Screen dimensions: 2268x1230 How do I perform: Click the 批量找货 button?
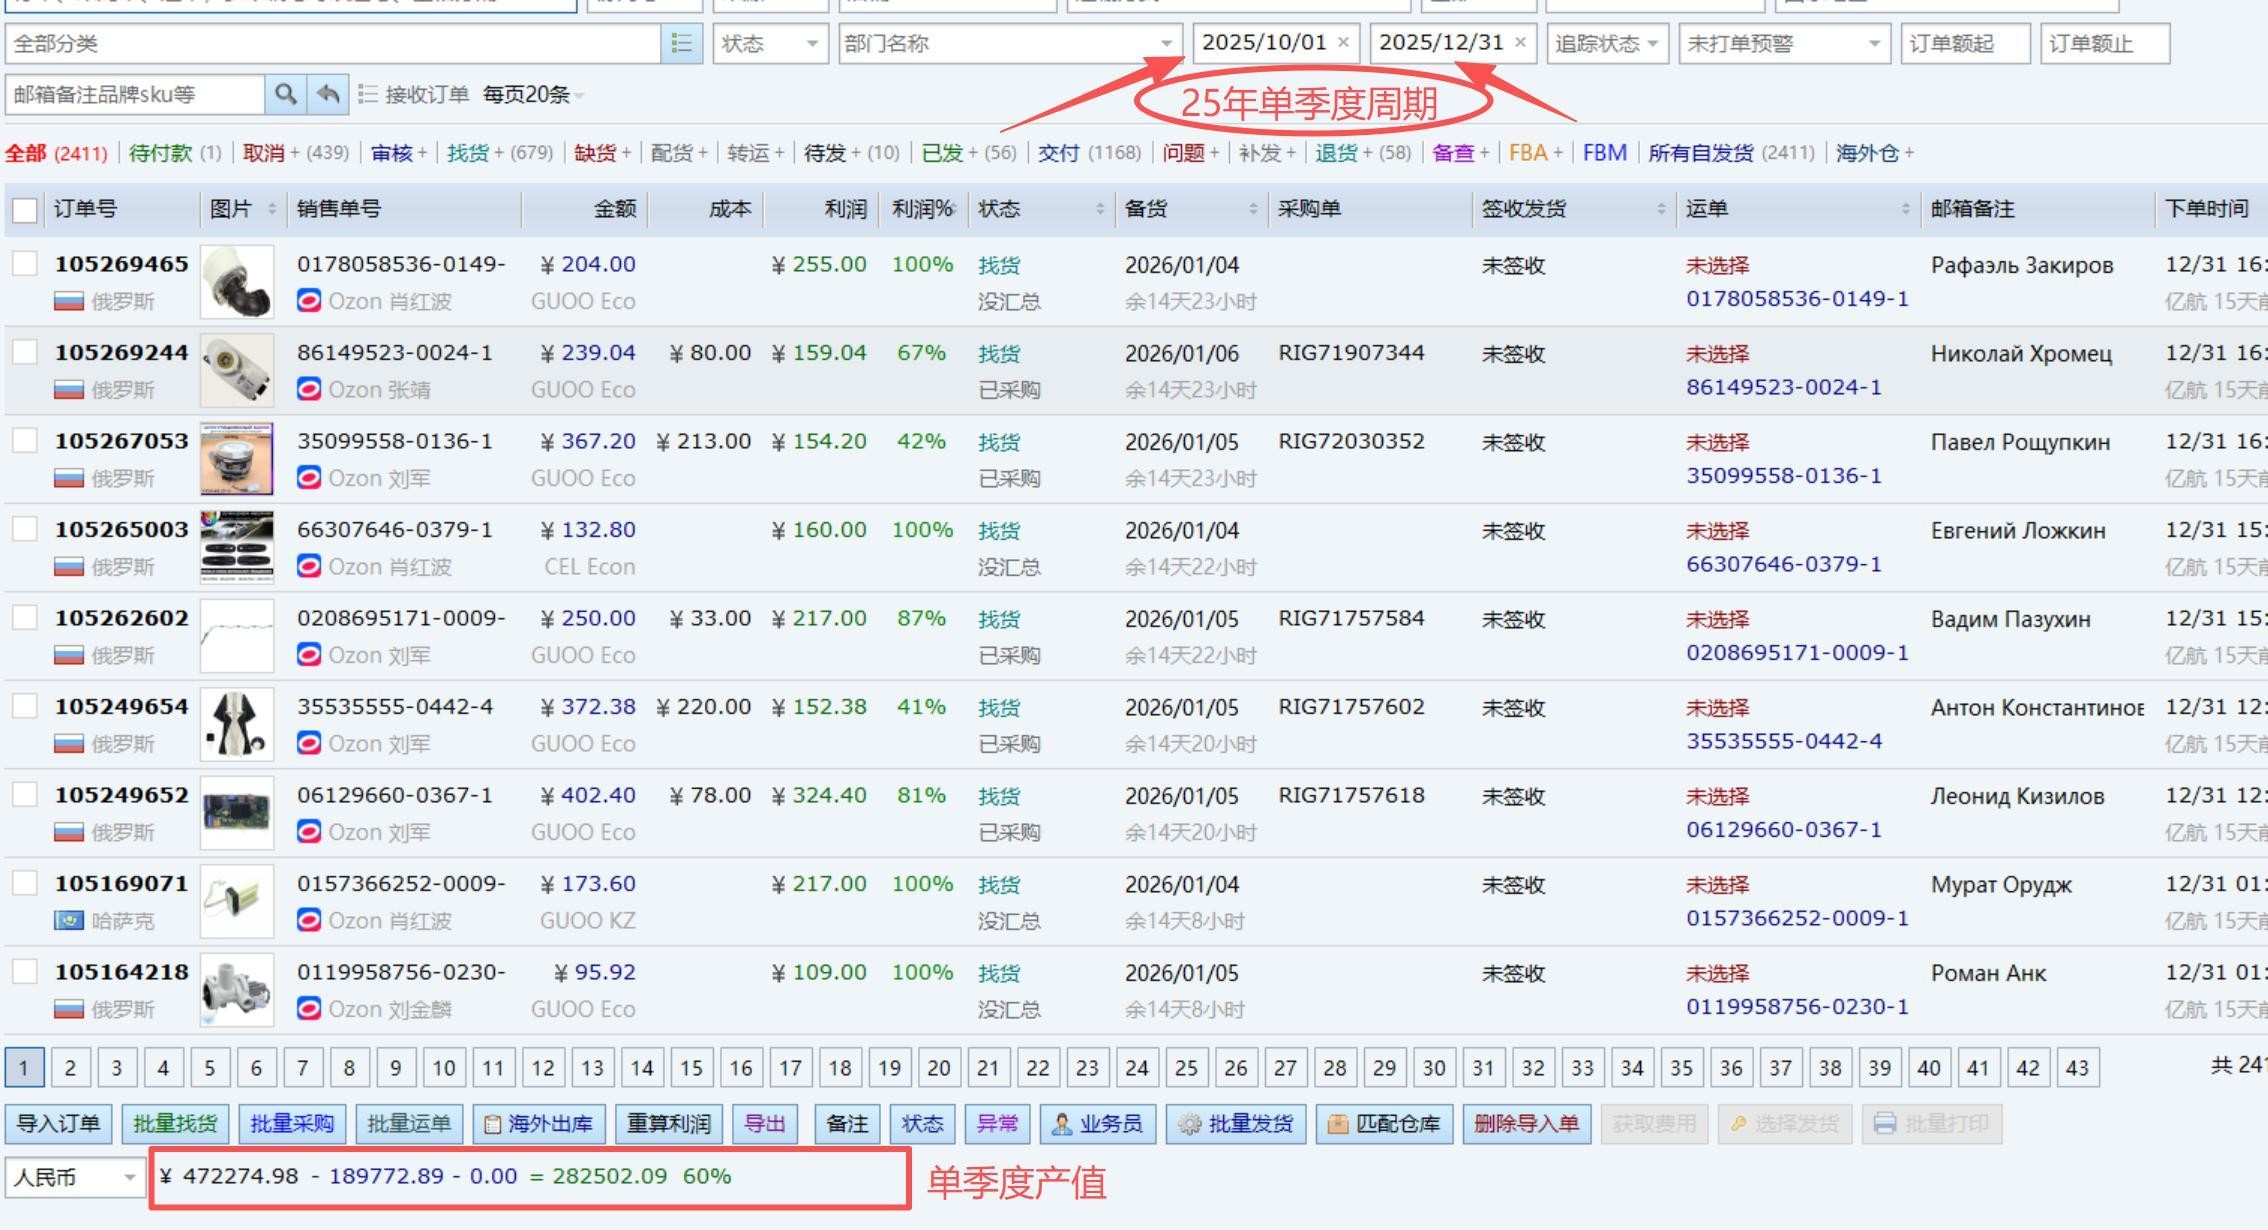click(x=175, y=1124)
